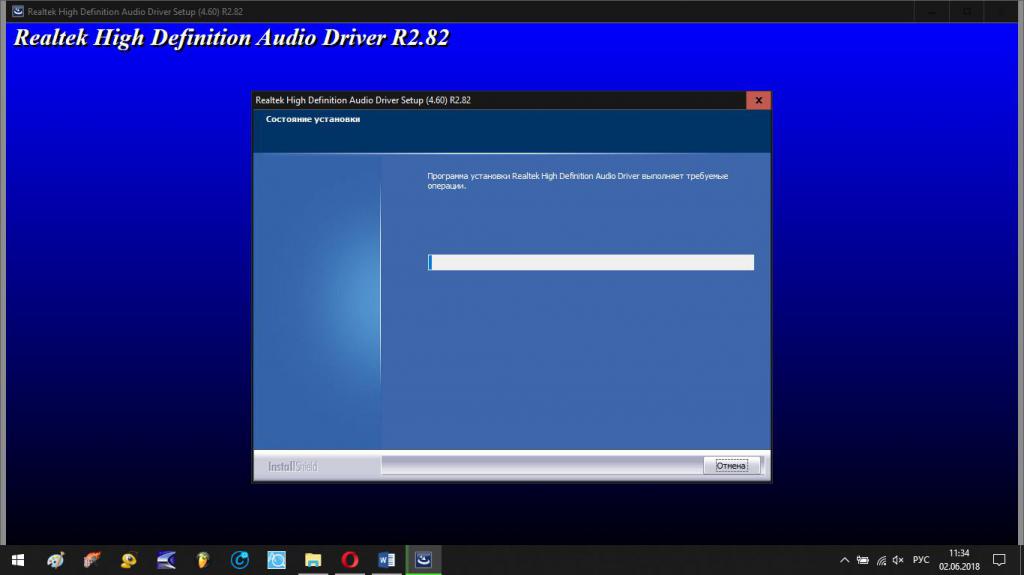Click the installer icon in outer window title bar

click(17, 10)
